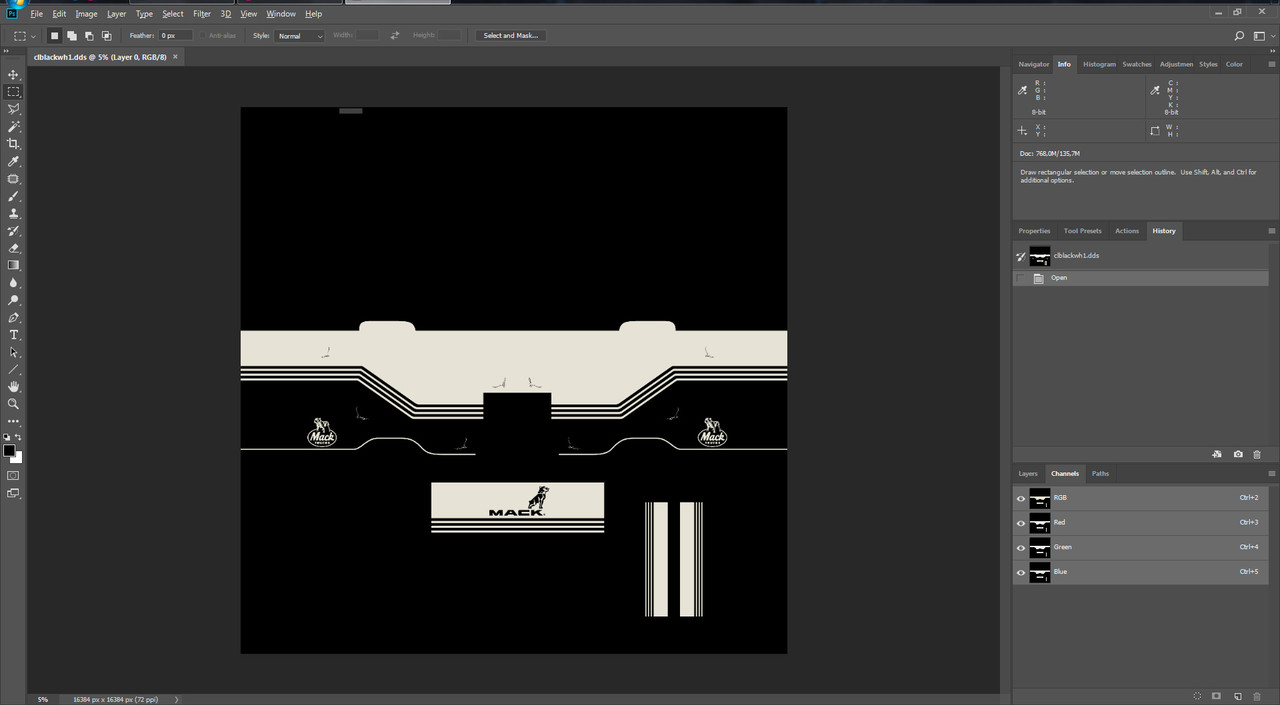Screen dimensions: 1280x705
Task: Select the Rectangular Marquee tool in toolbox
Action: tap(14, 92)
